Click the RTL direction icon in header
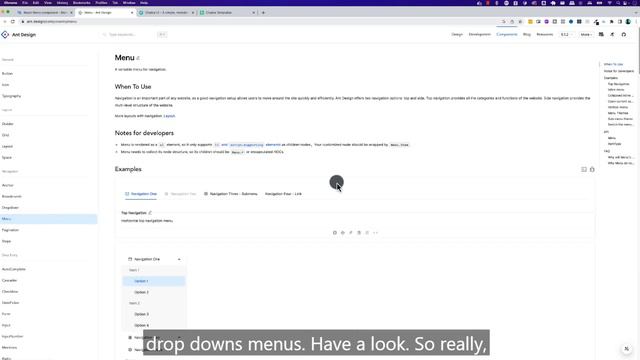640x360 pixels. [x=612, y=35]
